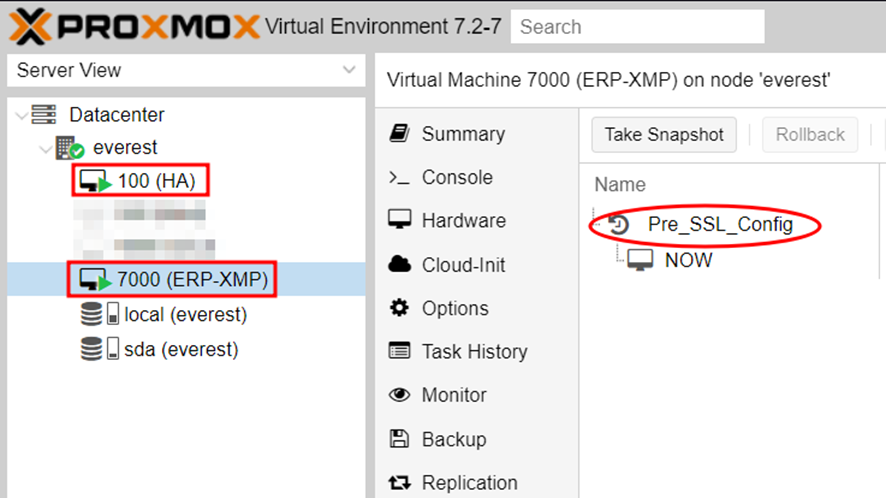Click the running VM icon for 7000
This screenshot has width=886, height=498.
[x=95, y=279]
